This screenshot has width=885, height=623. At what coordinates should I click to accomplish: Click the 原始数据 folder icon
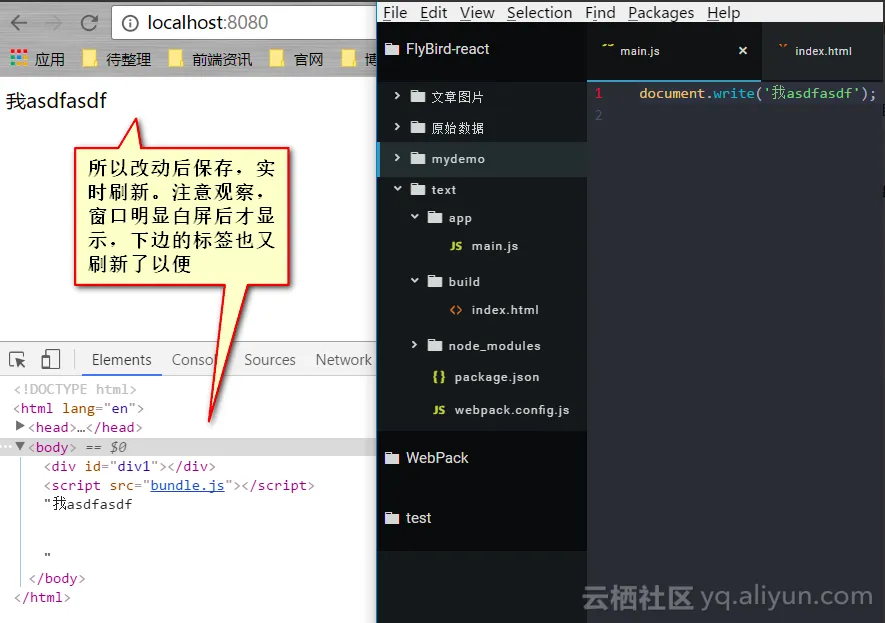pyautogui.click(x=418, y=128)
